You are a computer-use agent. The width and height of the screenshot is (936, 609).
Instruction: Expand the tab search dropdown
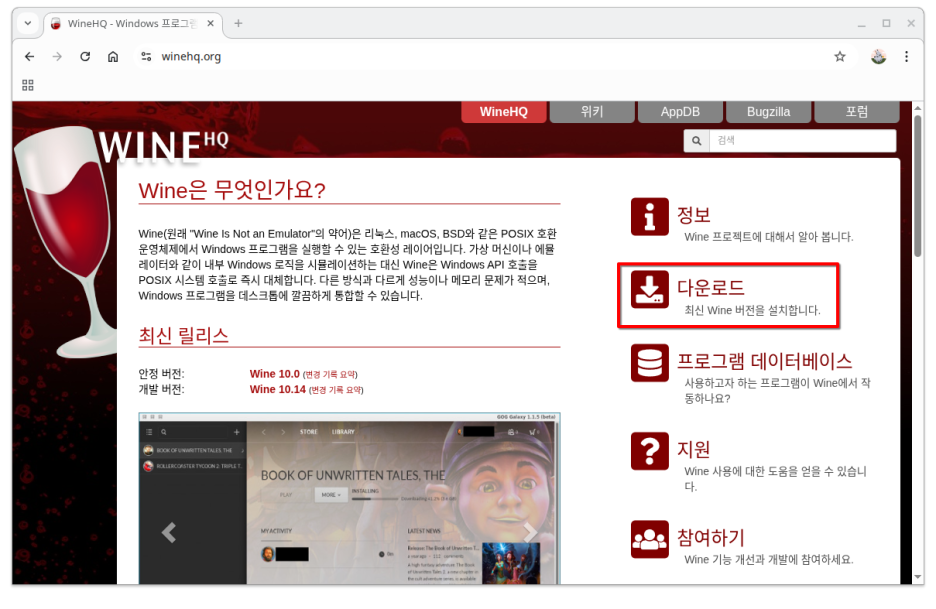[x=27, y=23]
